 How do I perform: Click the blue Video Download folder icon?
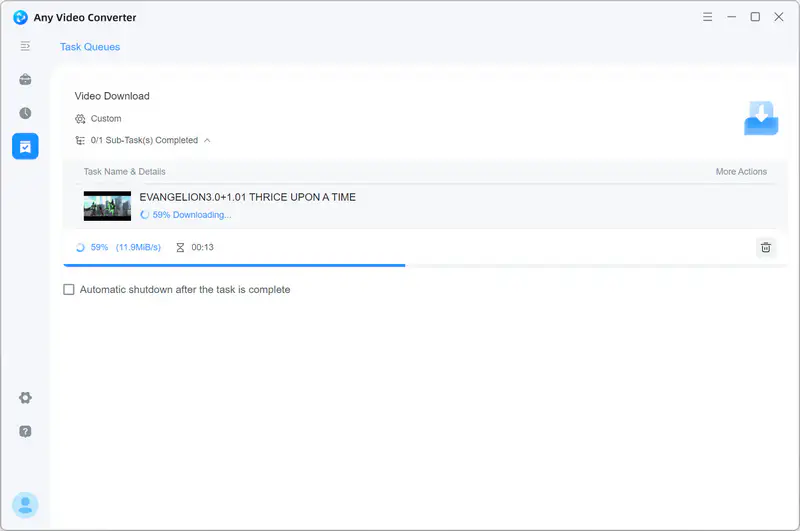click(761, 118)
